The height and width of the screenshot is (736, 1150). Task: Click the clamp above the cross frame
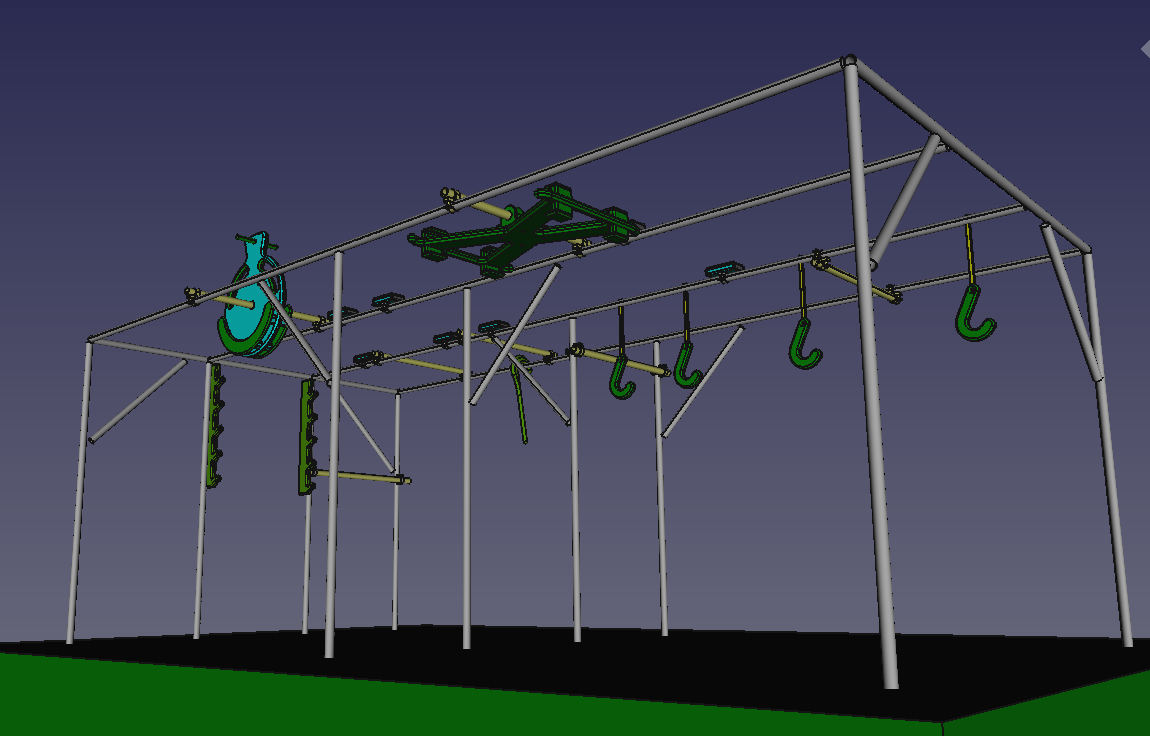coord(452,196)
